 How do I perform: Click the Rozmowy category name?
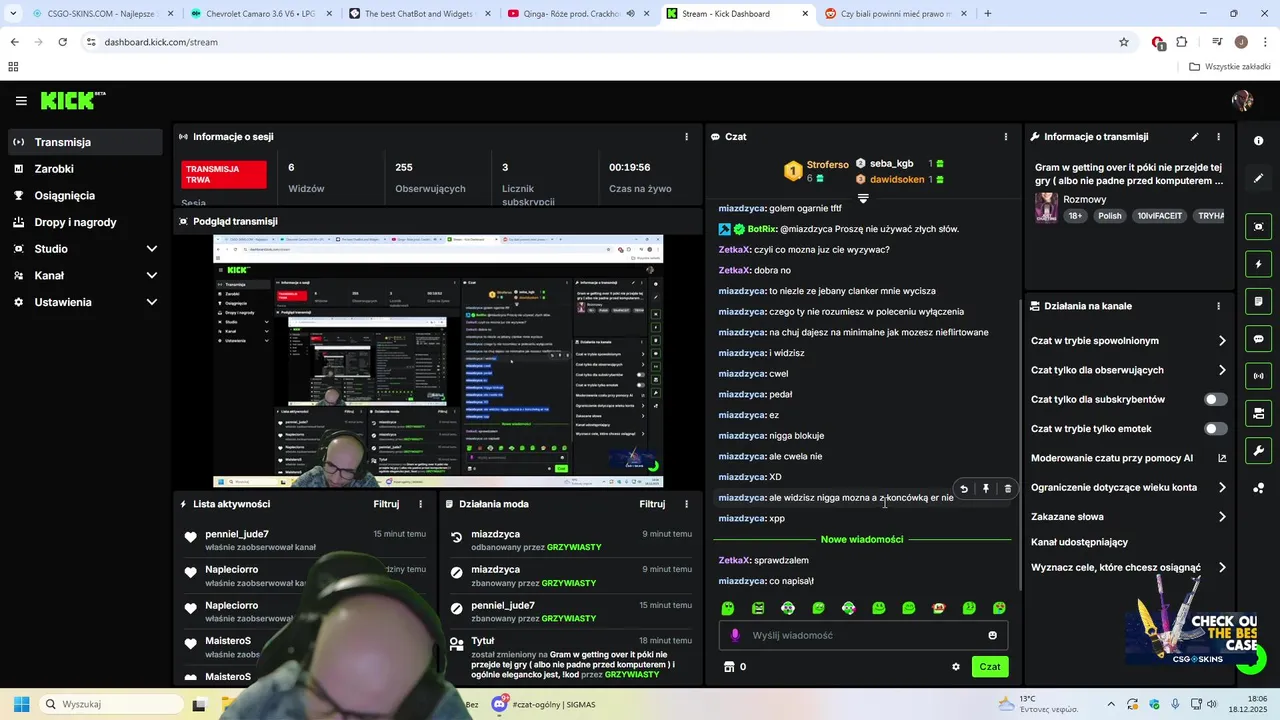(1085, 200)
